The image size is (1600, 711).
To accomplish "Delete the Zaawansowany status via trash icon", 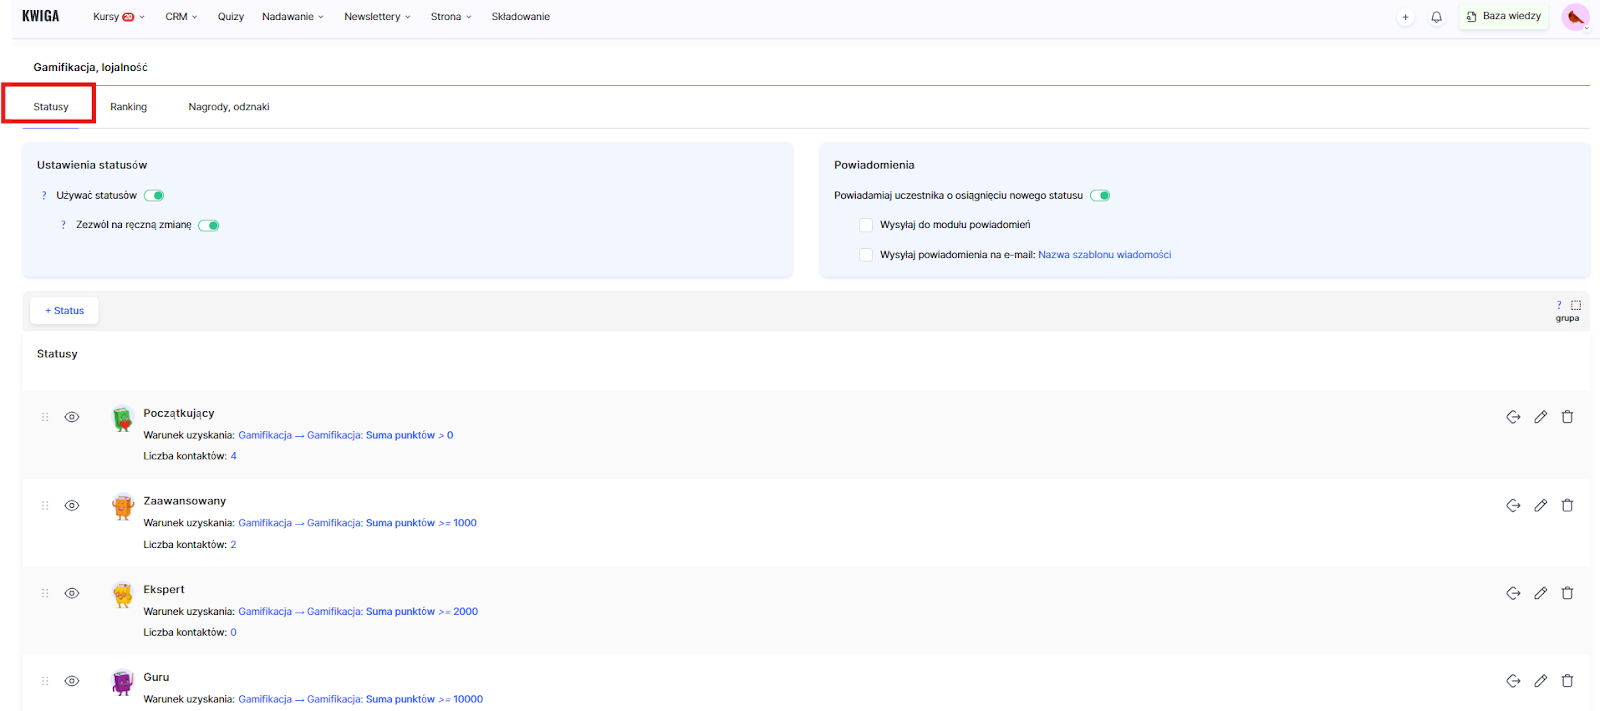I will pos(1567,505).
